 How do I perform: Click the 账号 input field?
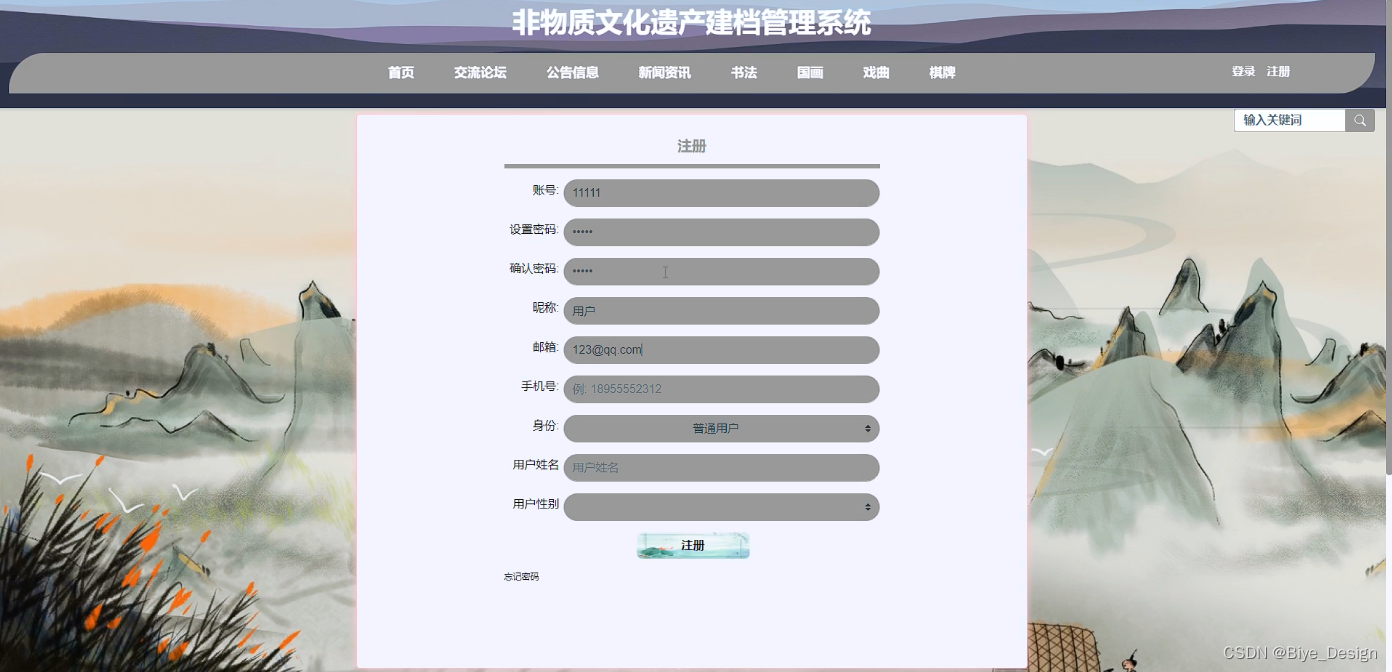pos(721,193)
